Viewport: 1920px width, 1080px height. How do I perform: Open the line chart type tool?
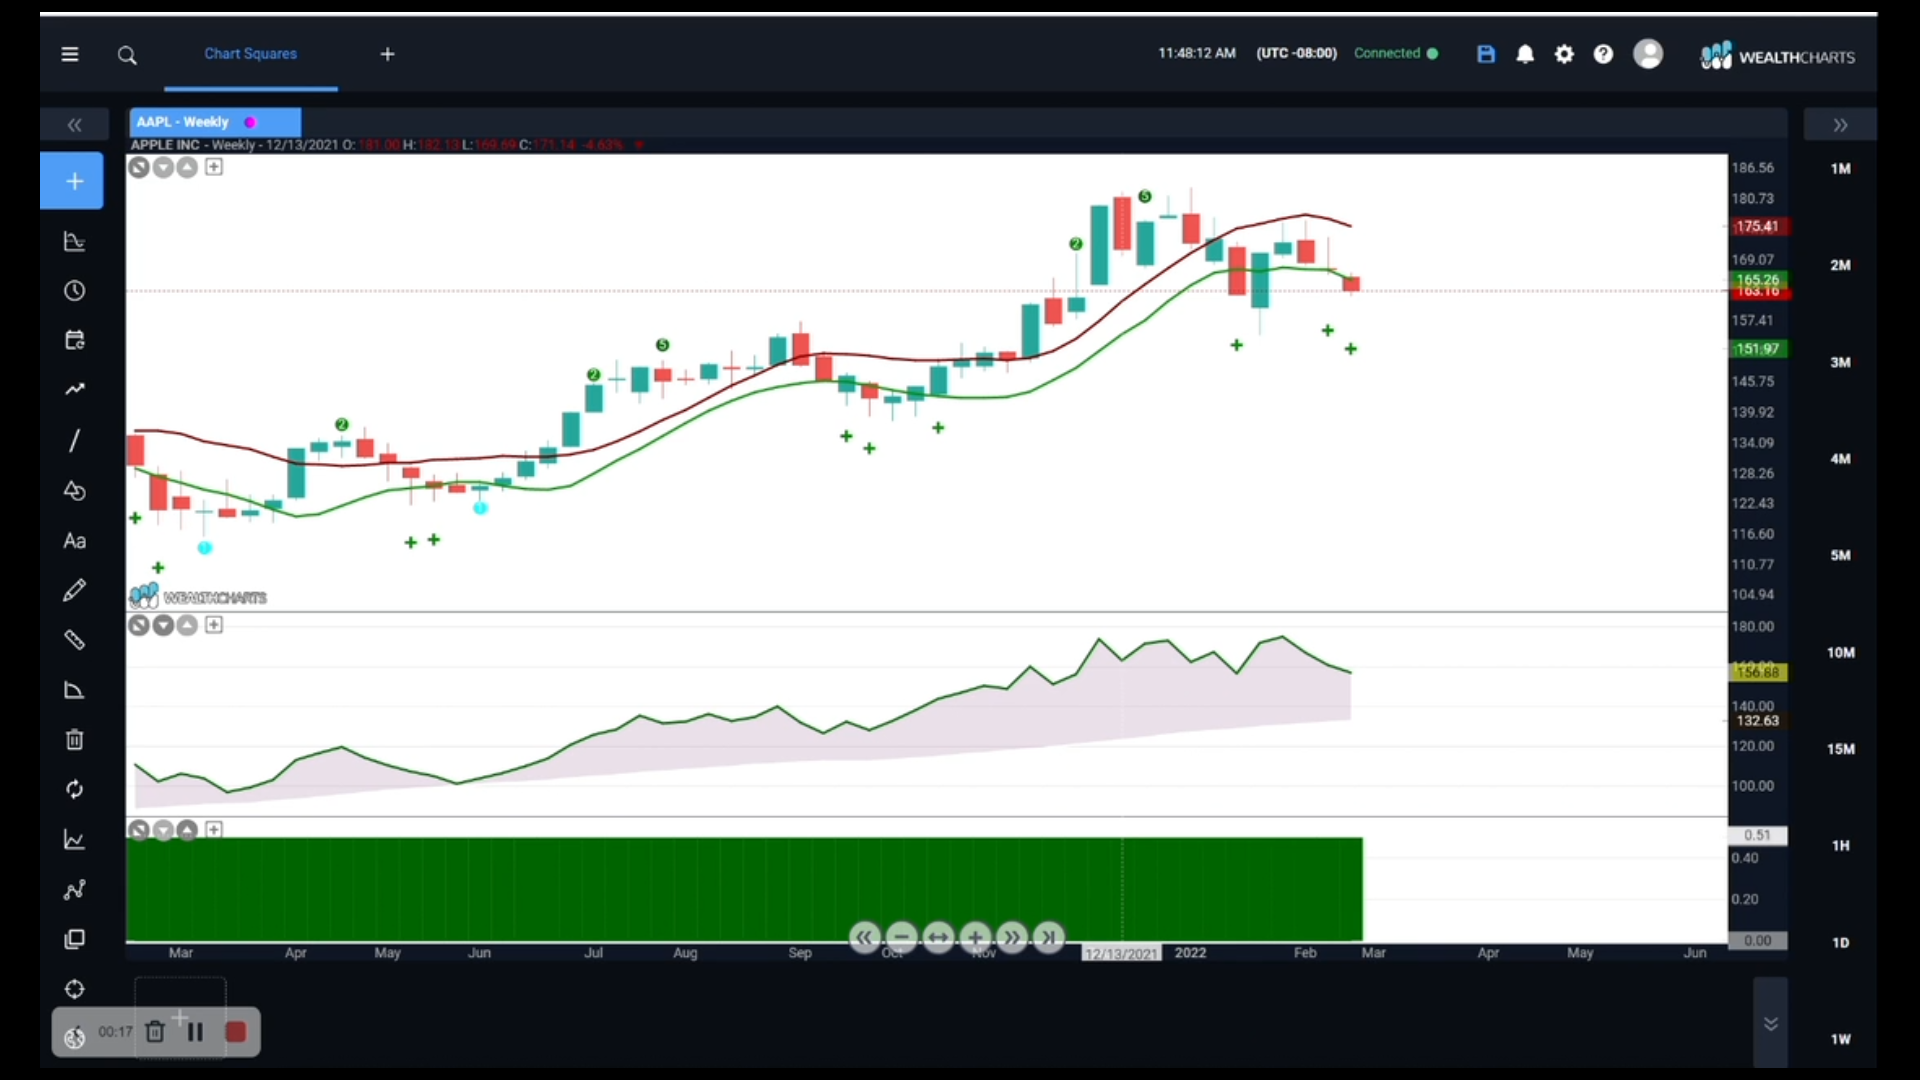74,840
